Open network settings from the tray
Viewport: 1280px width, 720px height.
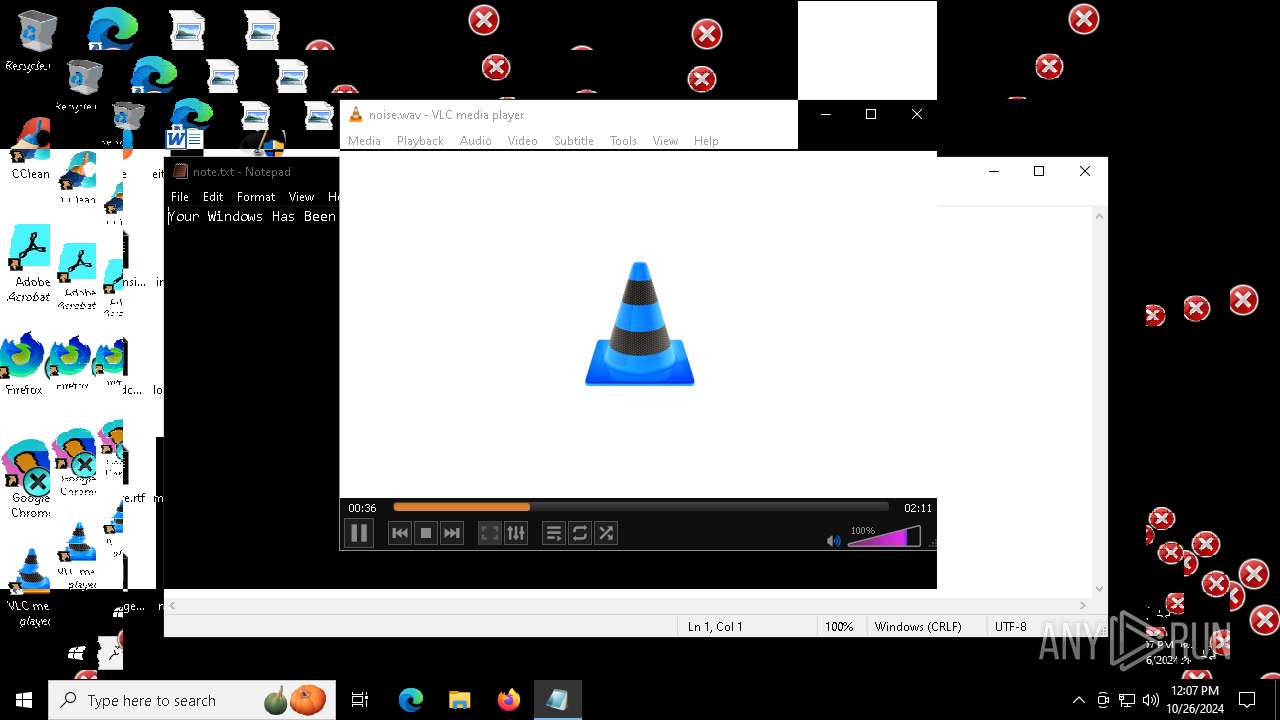tap(1127, 700)
